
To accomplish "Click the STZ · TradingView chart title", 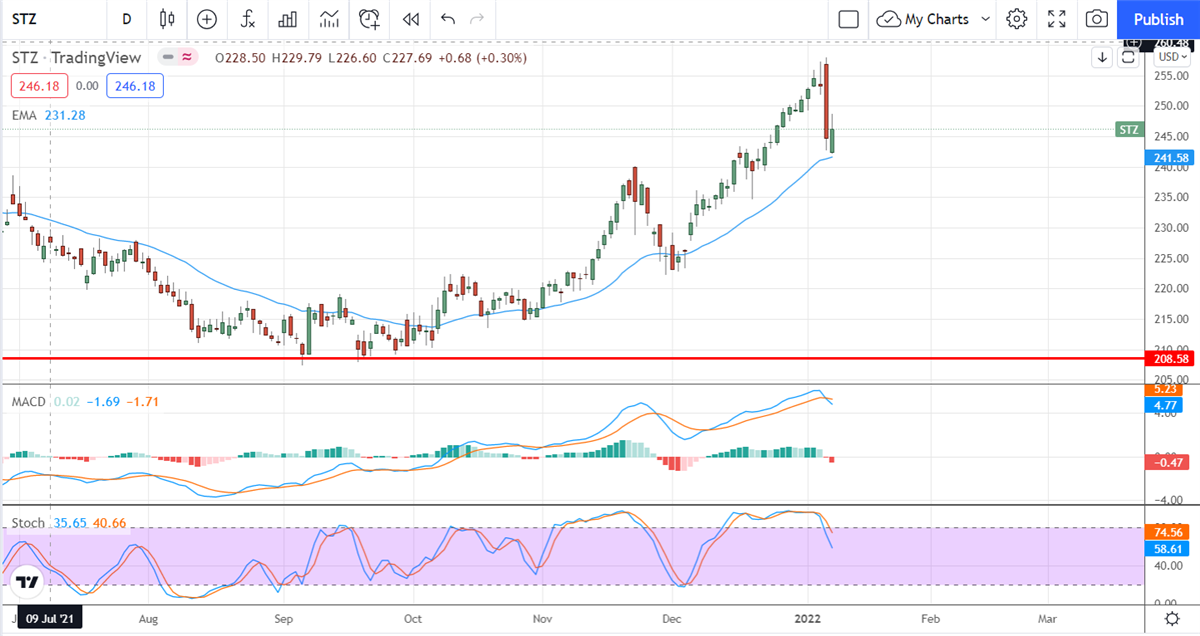I will coord(76,58).
